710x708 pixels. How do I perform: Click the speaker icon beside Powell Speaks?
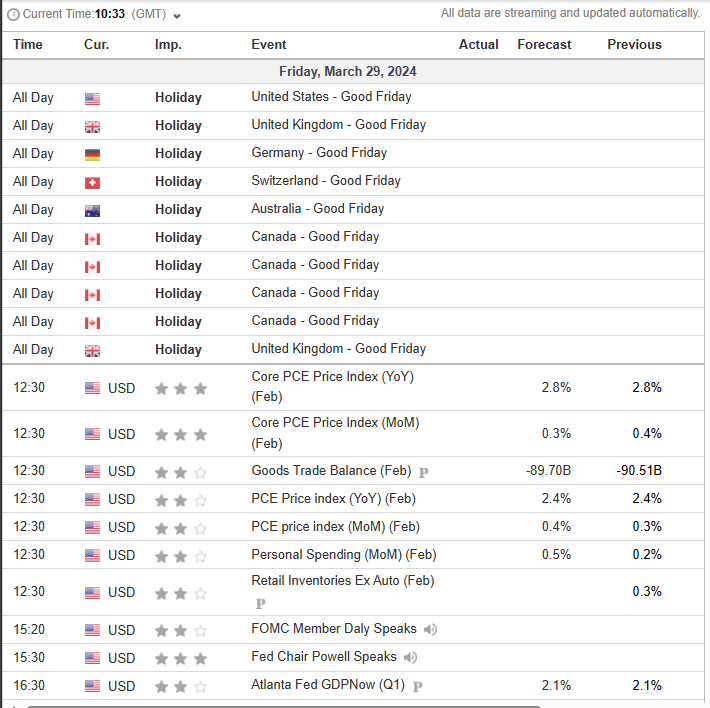tap(410, 657)
